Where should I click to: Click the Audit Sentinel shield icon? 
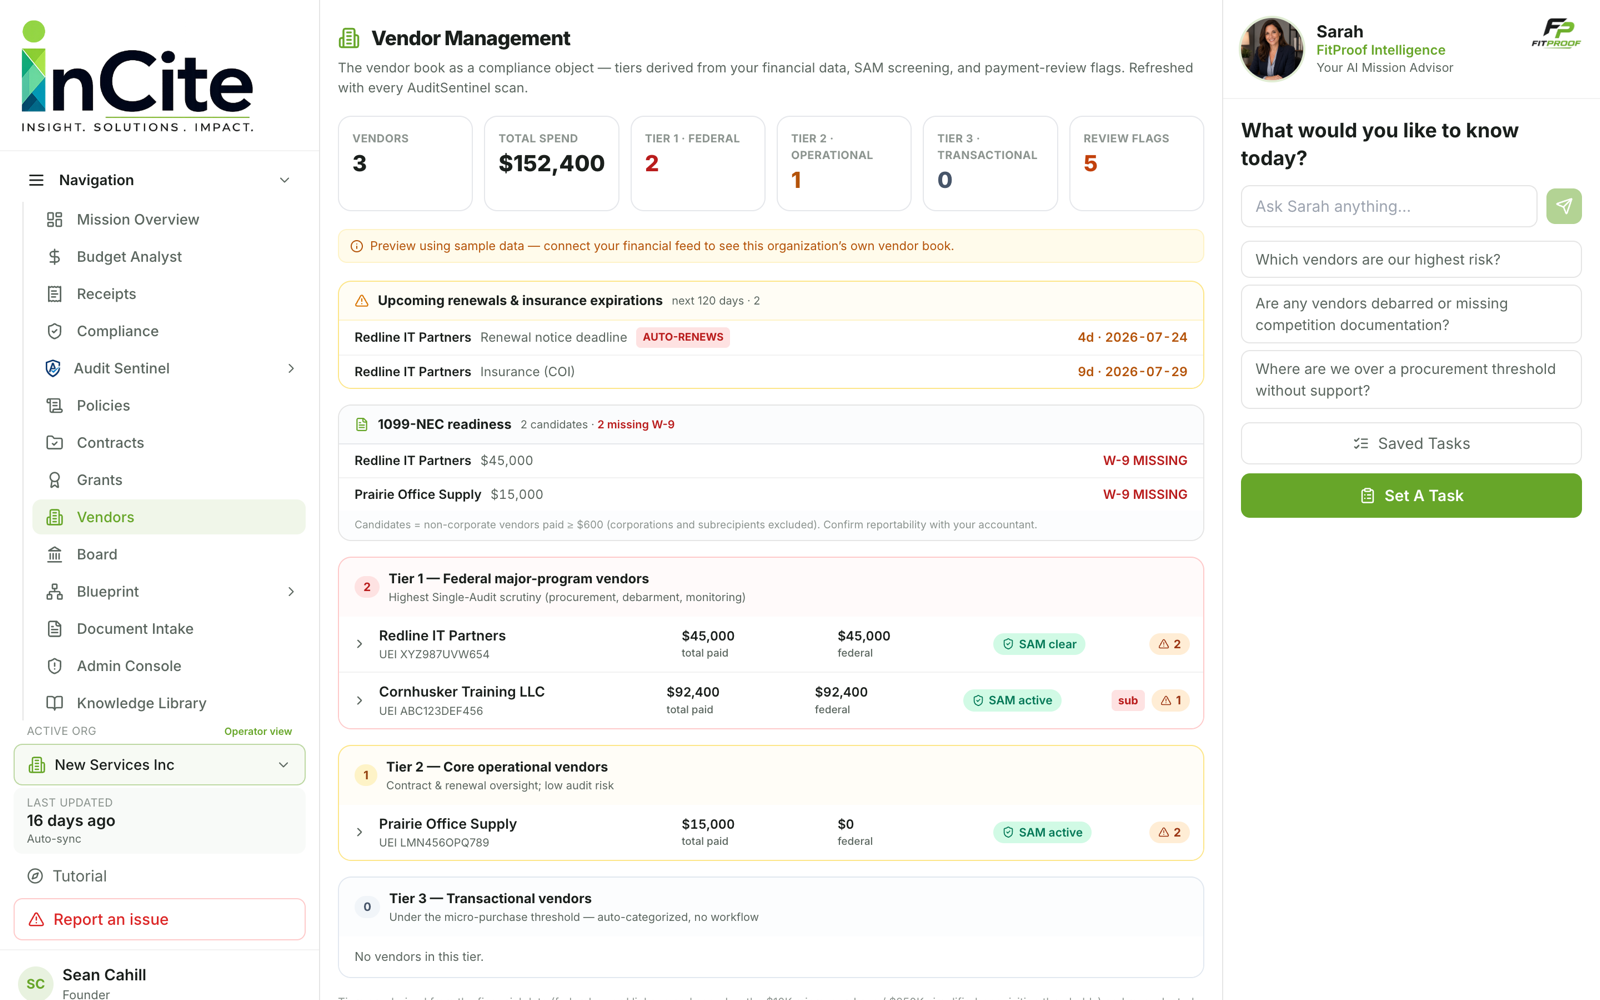tap(53, 368)
